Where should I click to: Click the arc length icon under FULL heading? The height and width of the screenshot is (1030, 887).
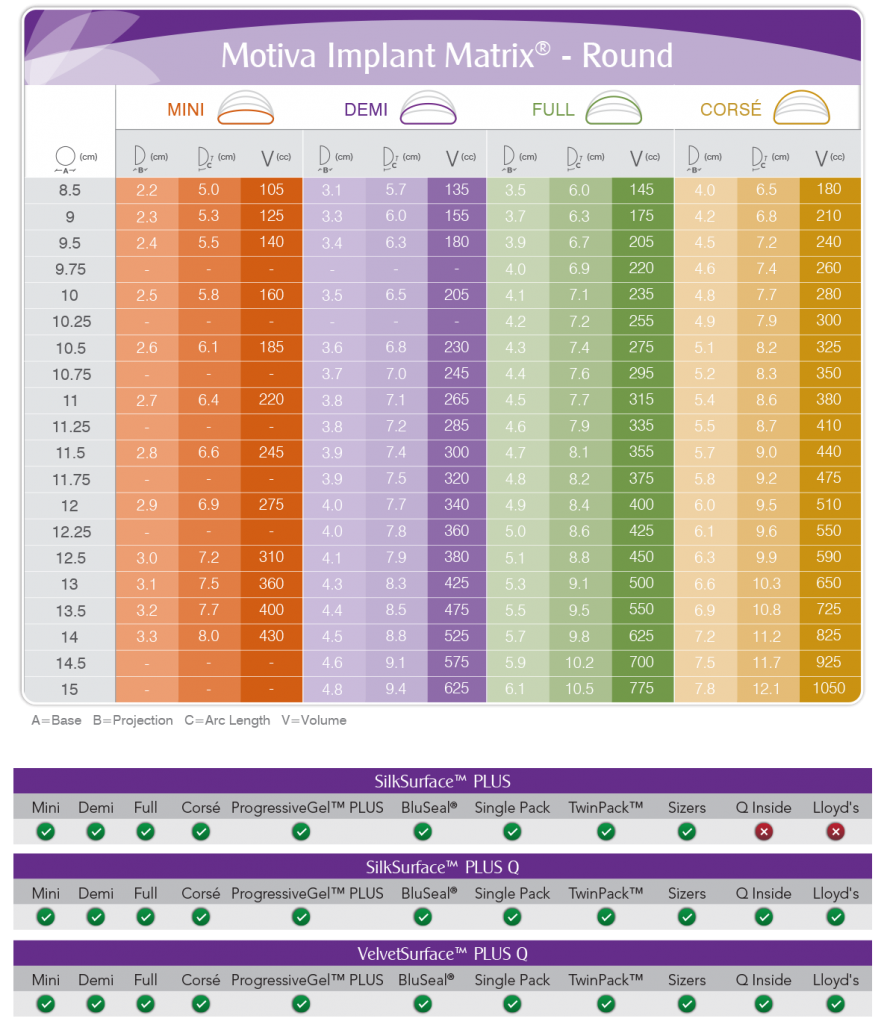pyautogui.click(x=576, y=157)
